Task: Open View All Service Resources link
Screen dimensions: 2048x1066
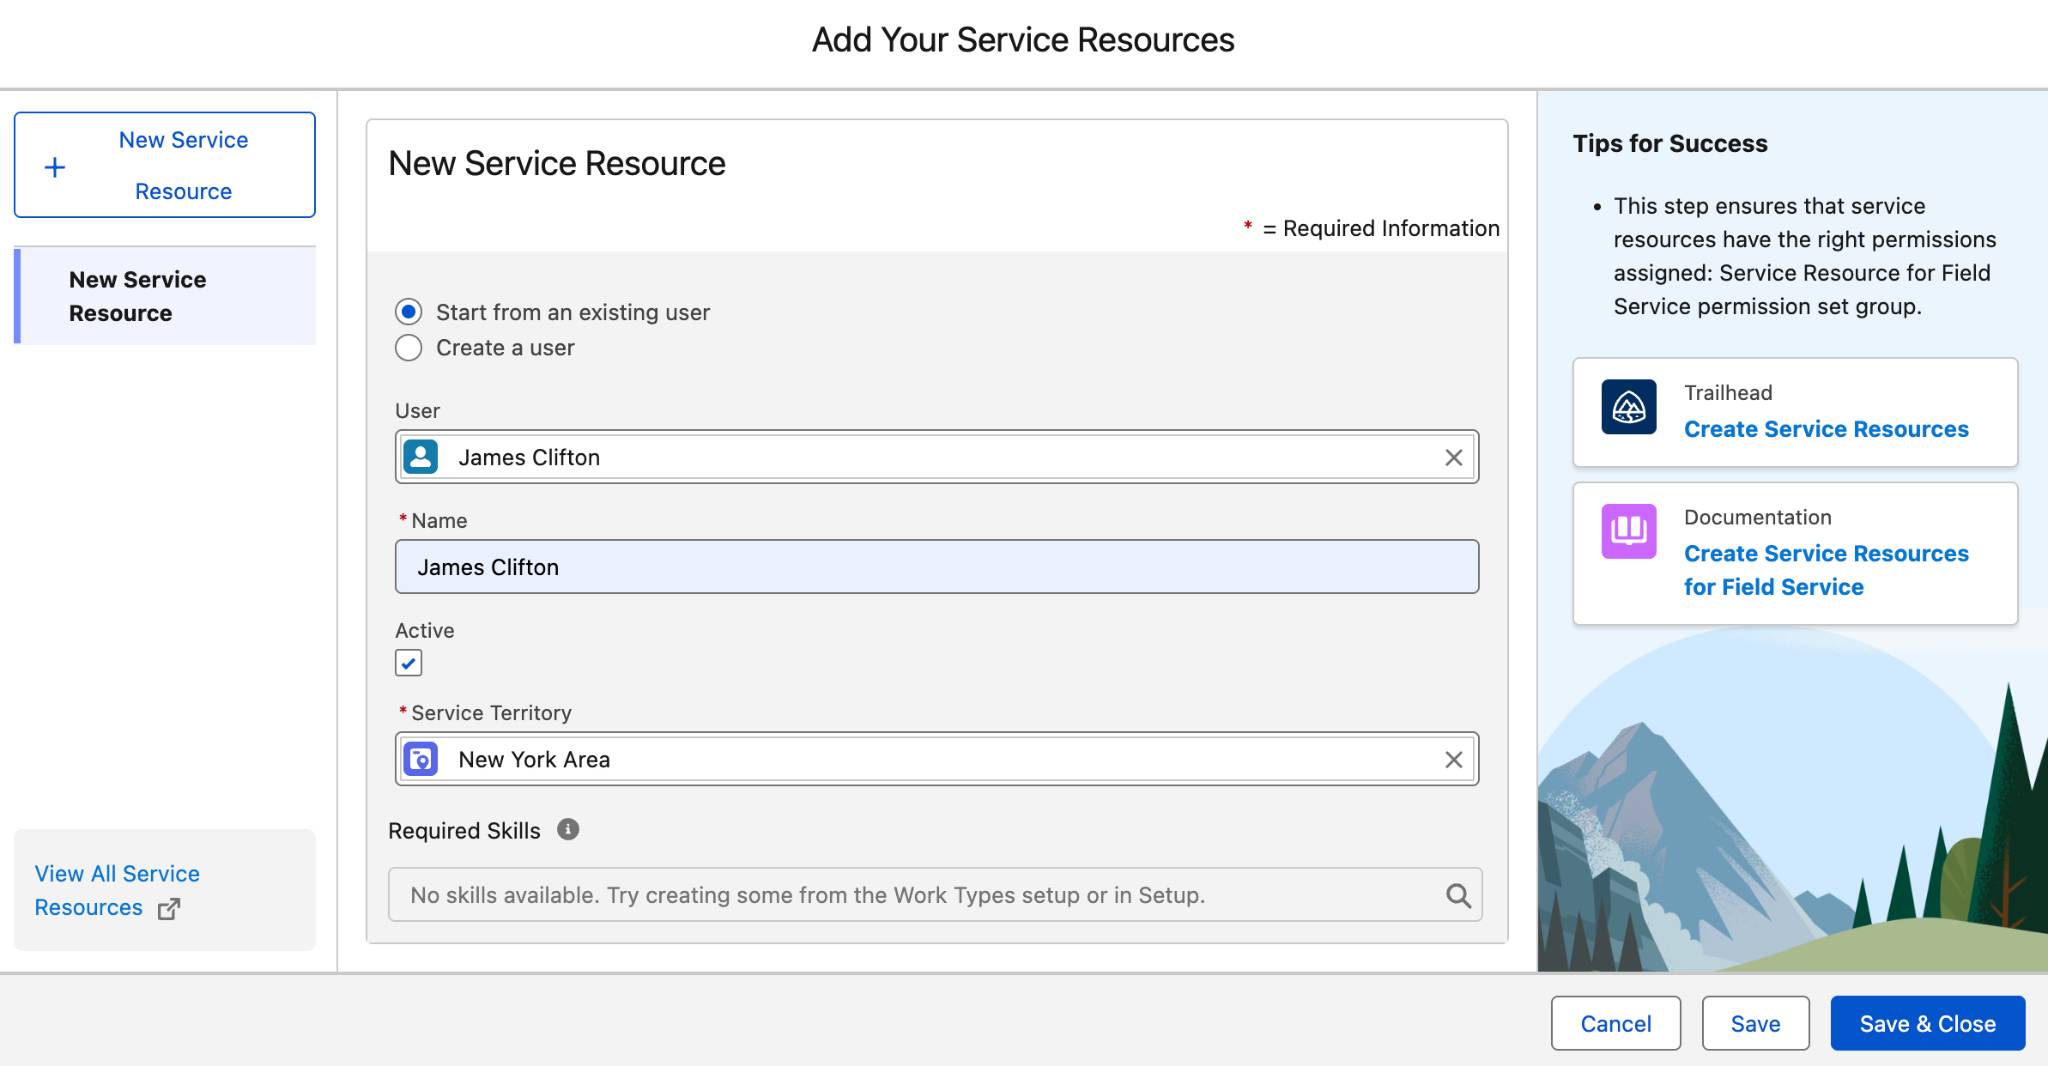Action: tap(117, 890)
